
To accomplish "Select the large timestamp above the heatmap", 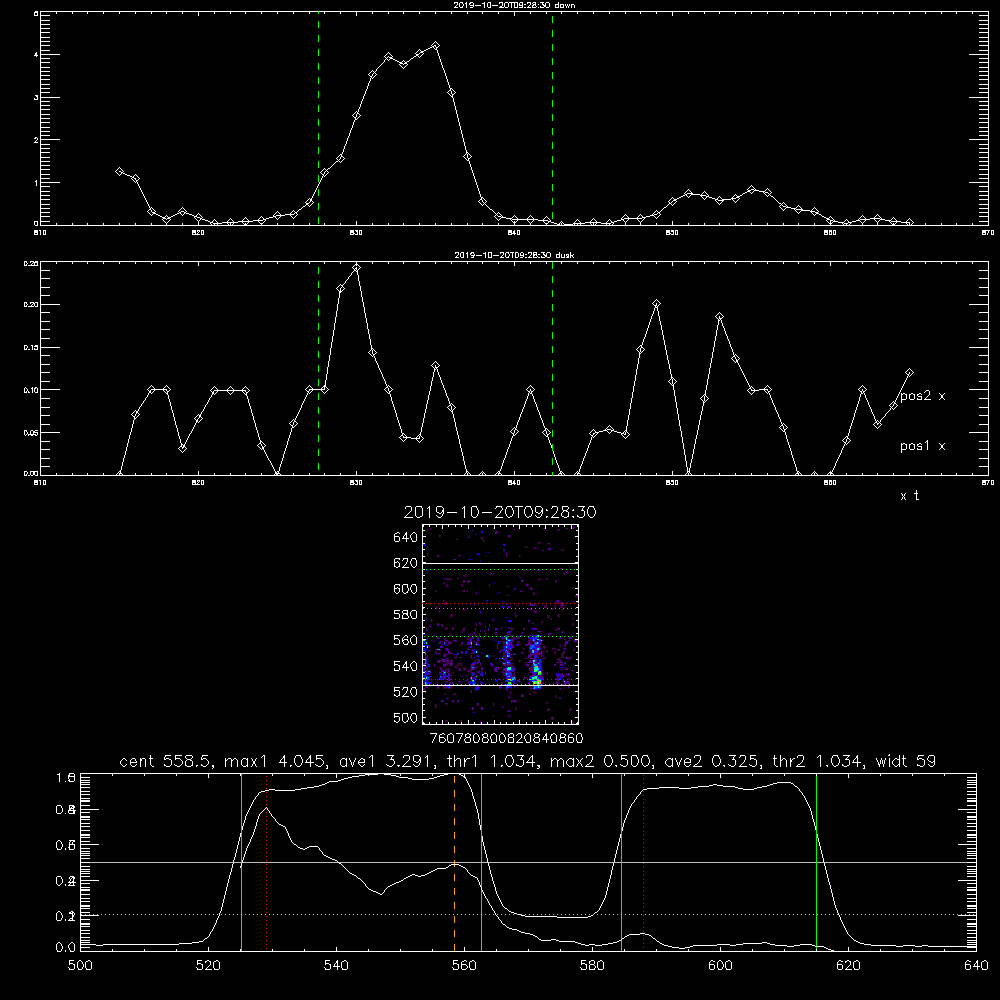I will 500,513.
